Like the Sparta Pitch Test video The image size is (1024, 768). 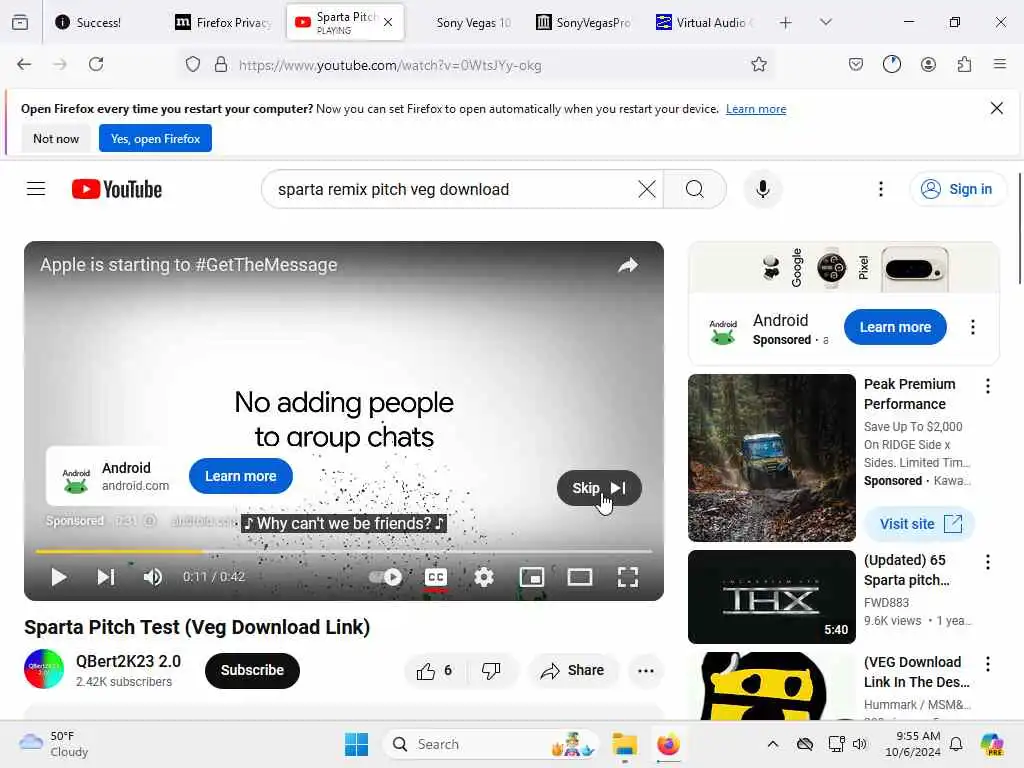point(434,671)
